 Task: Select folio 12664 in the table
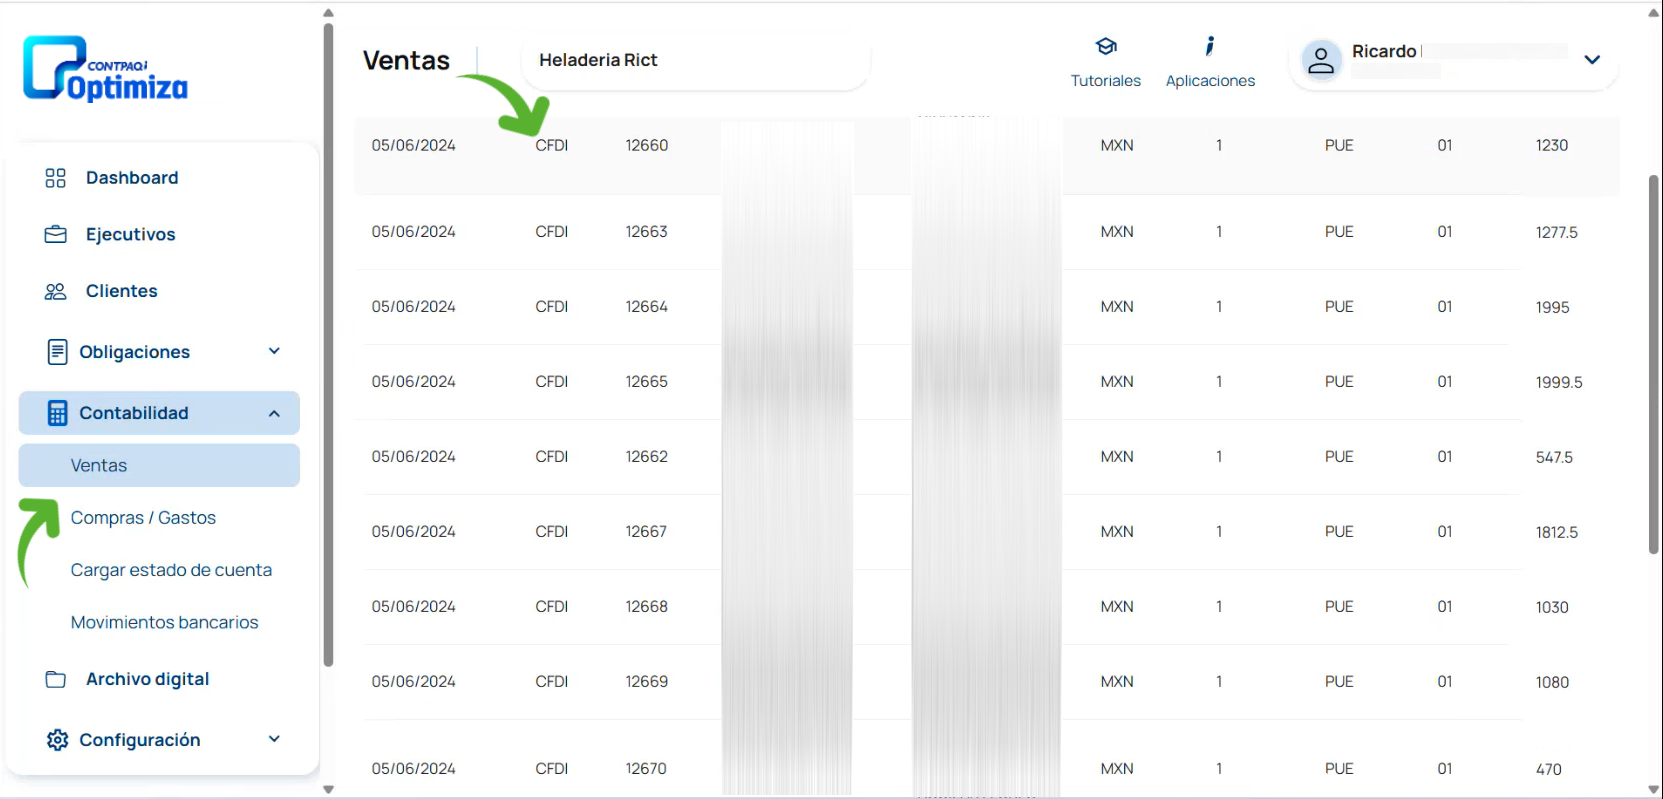tap(647, 306)
